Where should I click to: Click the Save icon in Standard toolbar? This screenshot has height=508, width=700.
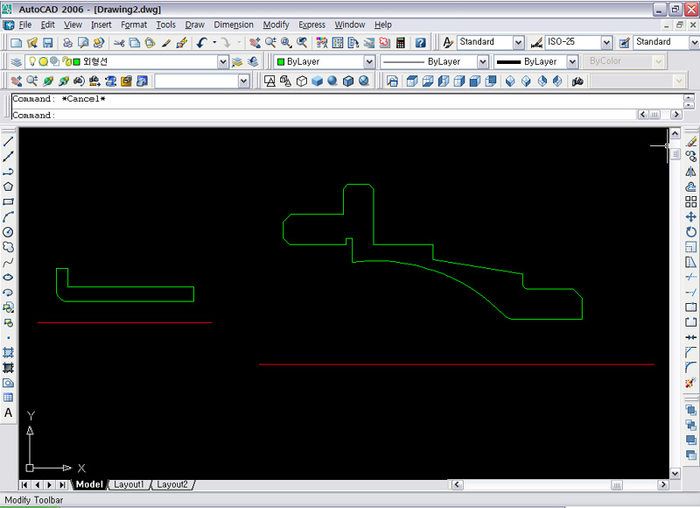click(48, 43)
